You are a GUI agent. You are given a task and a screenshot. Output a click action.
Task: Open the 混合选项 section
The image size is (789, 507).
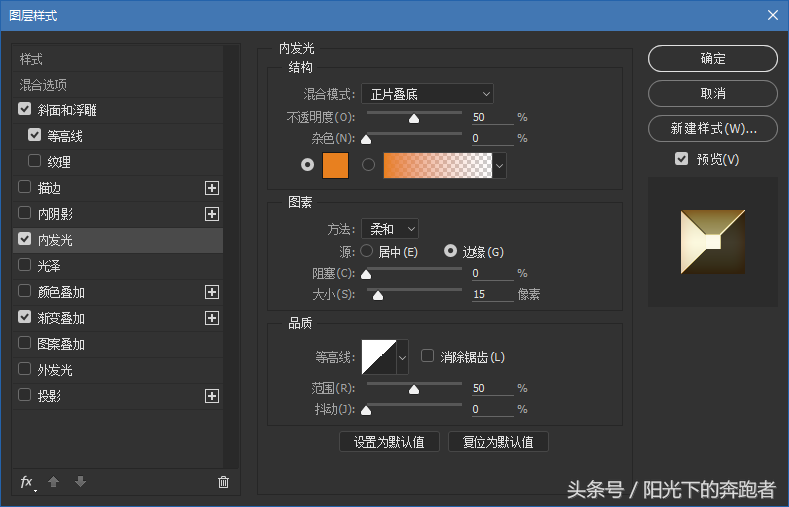118,85
